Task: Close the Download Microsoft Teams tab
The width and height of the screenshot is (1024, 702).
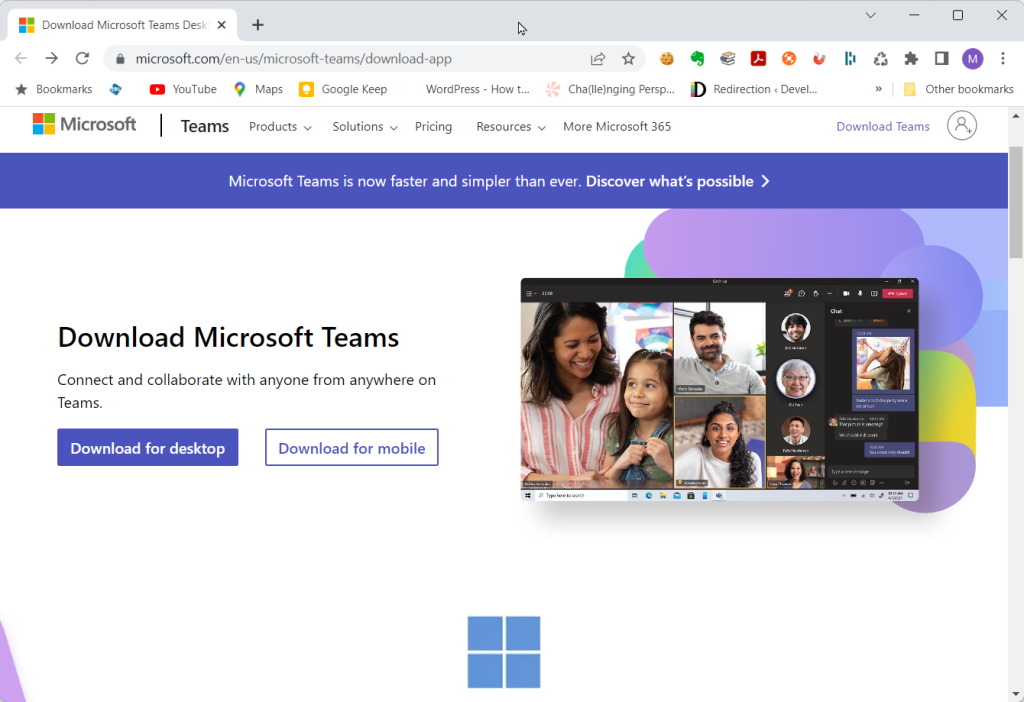Action: click(x=221, y=25)
